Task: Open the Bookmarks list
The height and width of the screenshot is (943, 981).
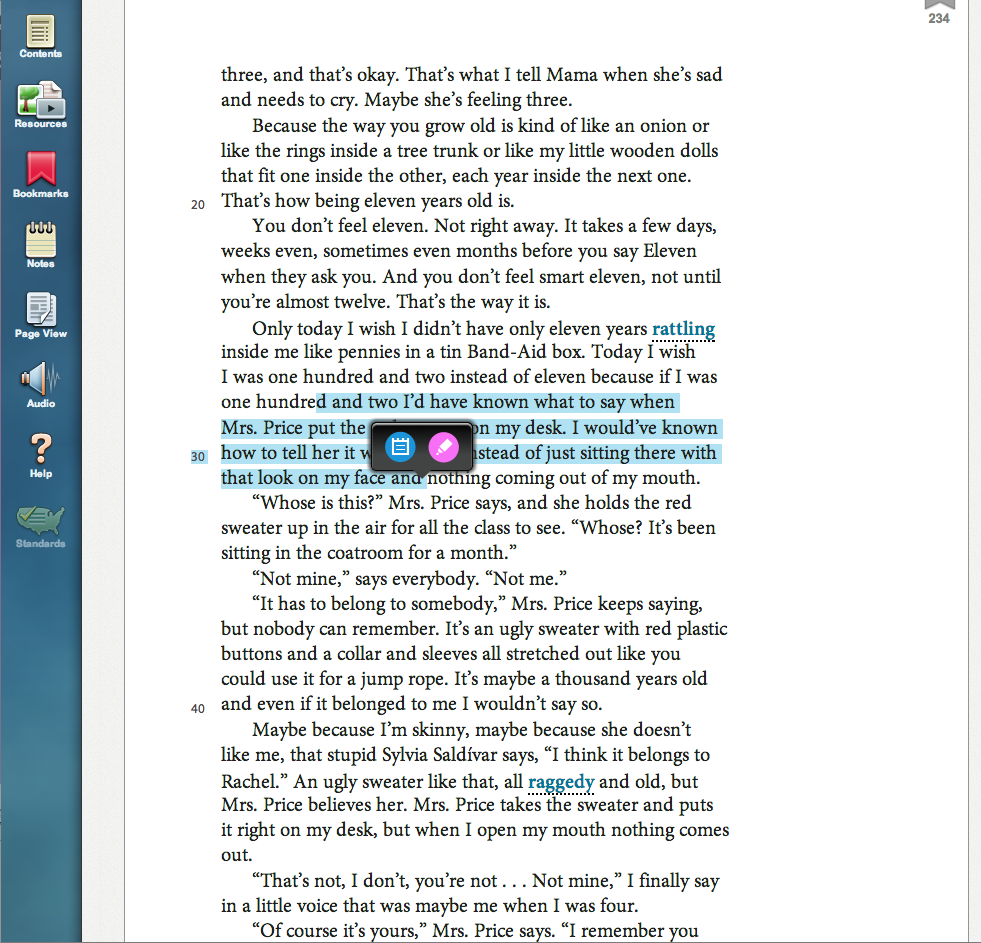Action: tap(41, 175)
